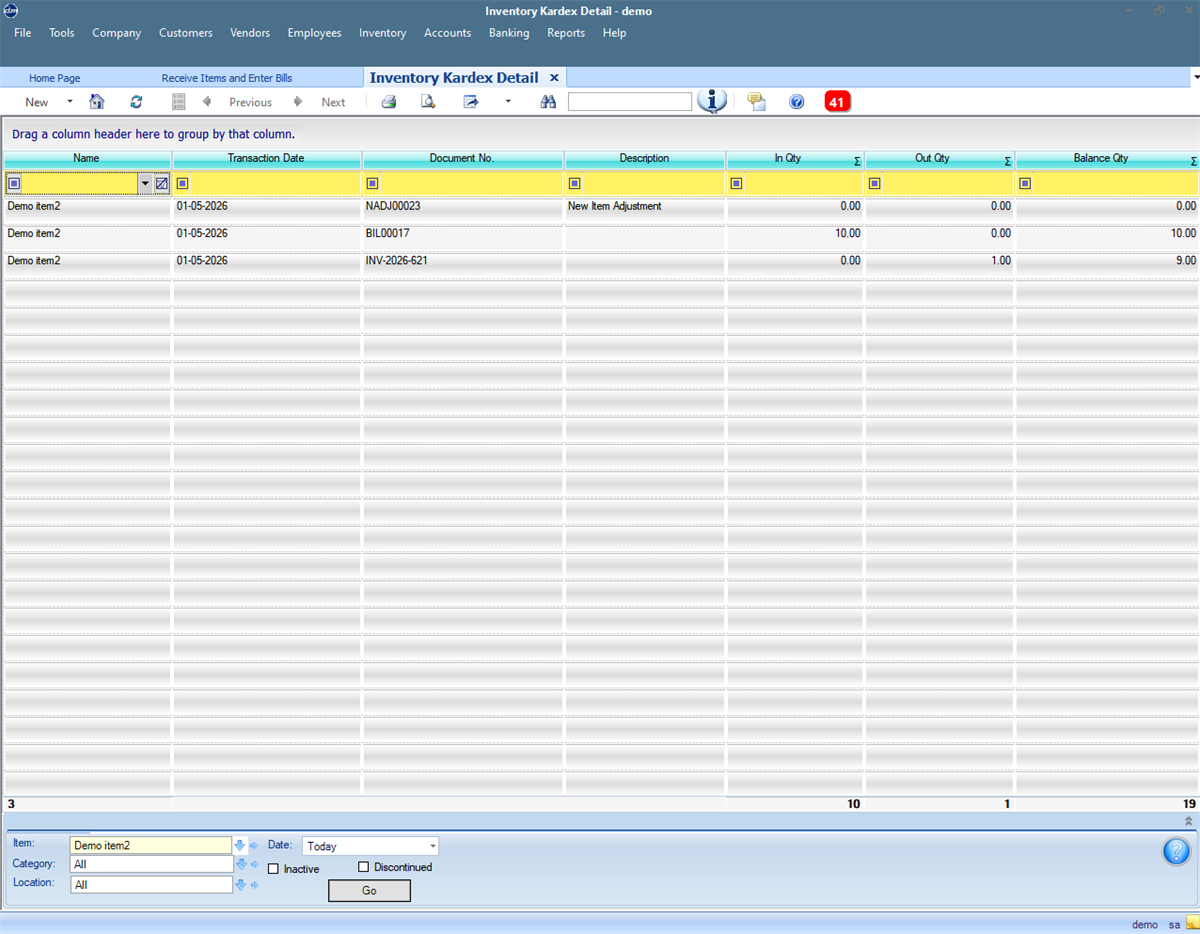Click the Refresh icon in the toolbar
Viewport: 1200px width, 934px height.
137,102
